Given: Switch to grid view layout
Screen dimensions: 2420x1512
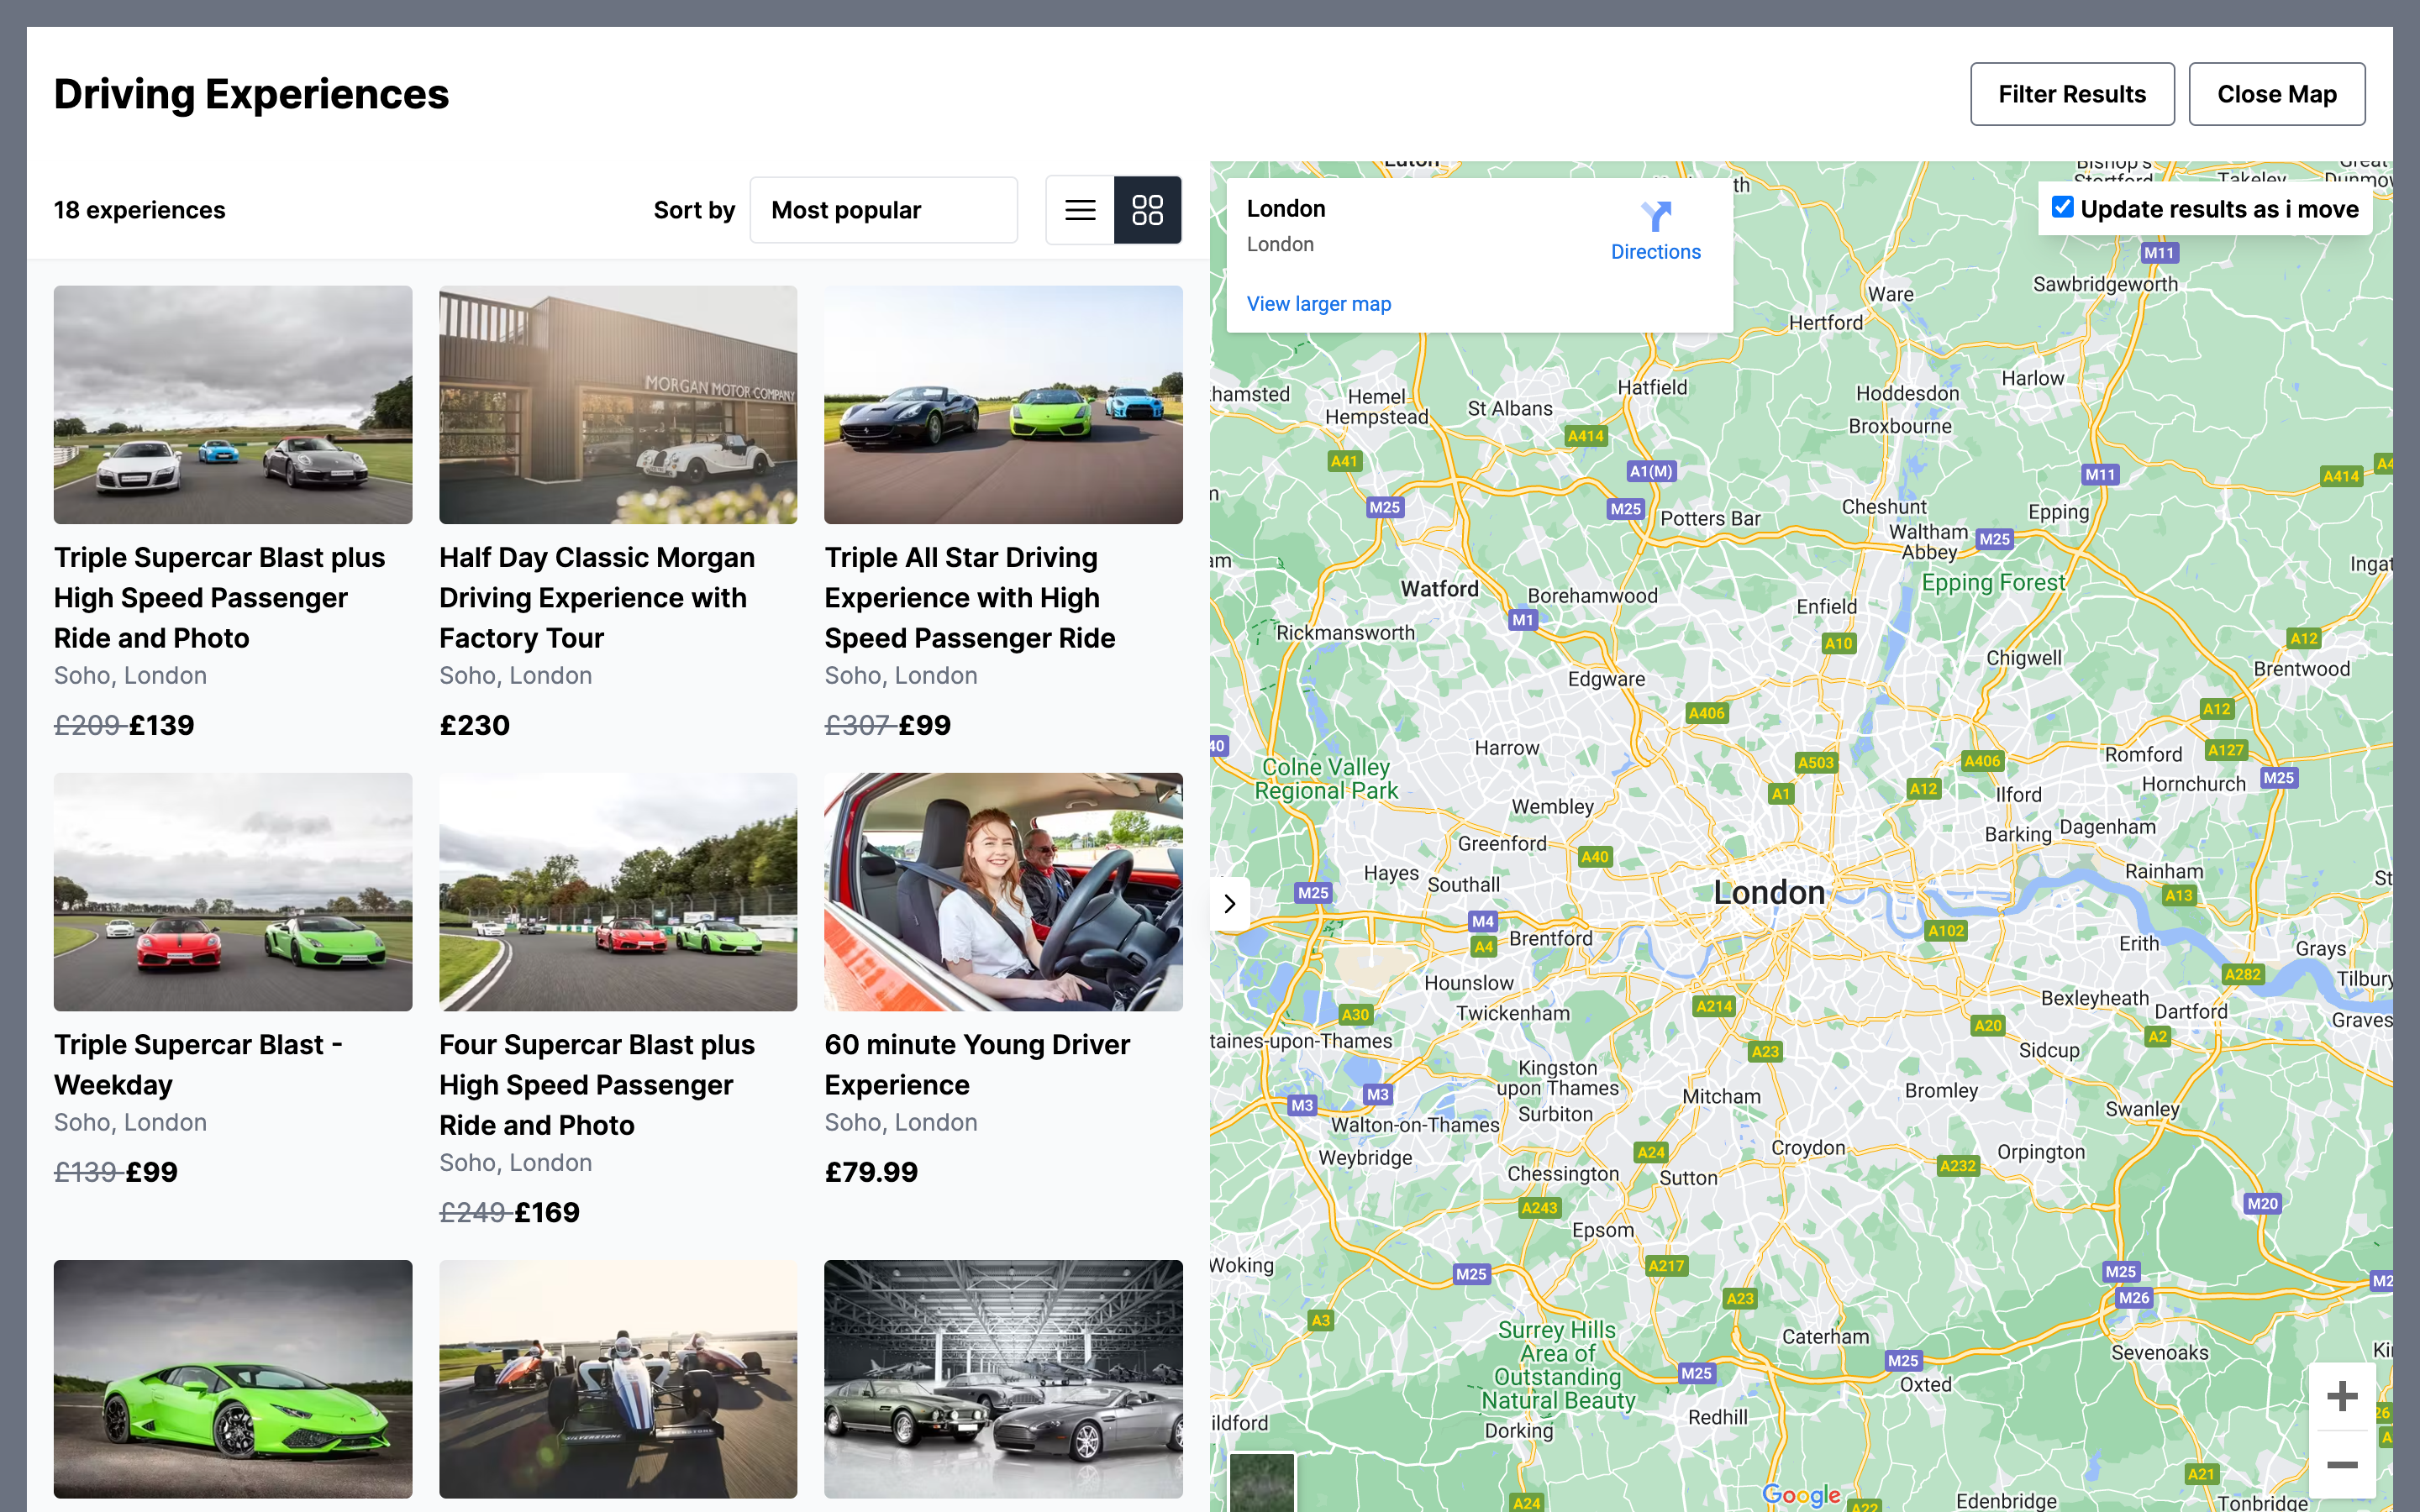Looking at the screenshot, I should [x=1147, y=210].
